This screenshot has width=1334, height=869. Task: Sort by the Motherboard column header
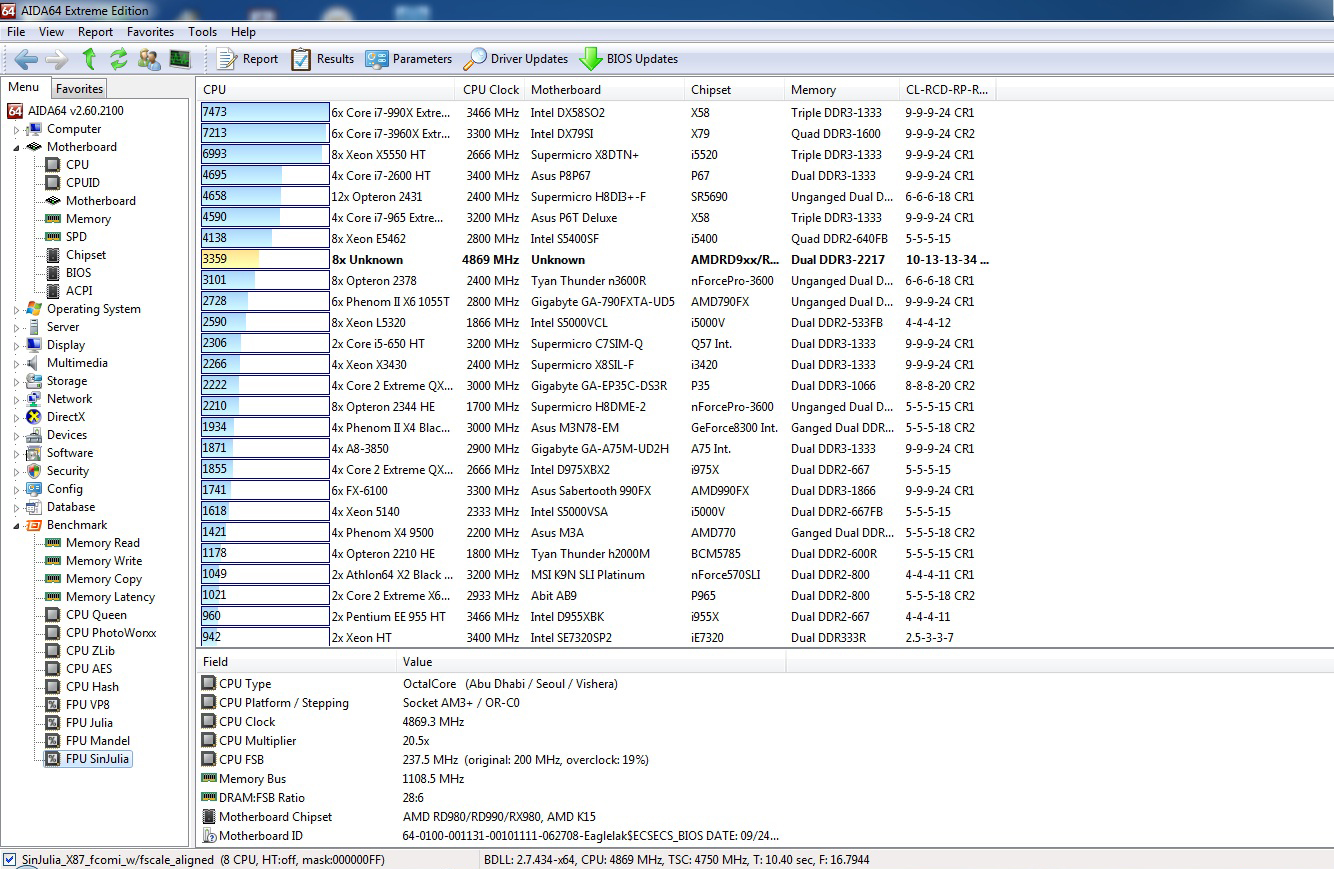pos(605,90)
